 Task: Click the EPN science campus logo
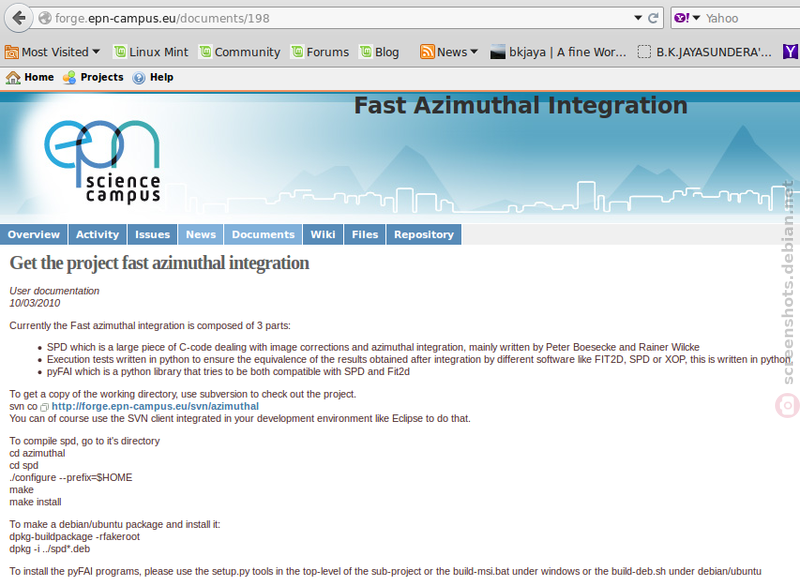[103, 162]
